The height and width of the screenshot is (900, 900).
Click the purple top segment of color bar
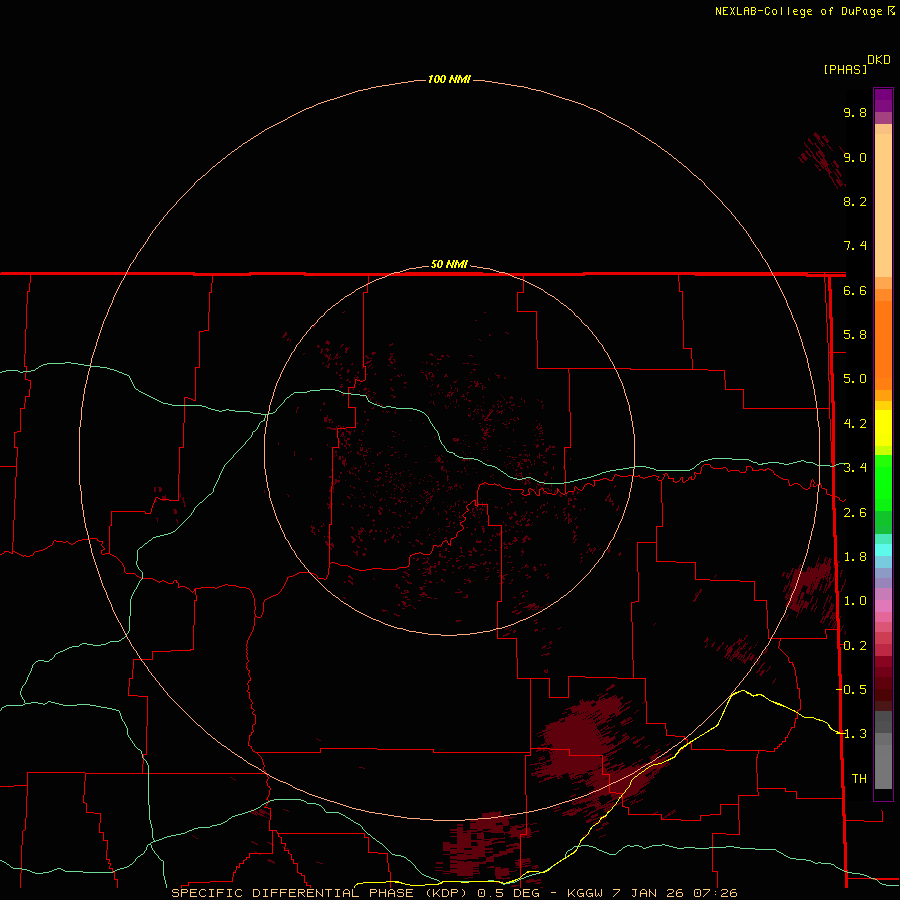883,100
